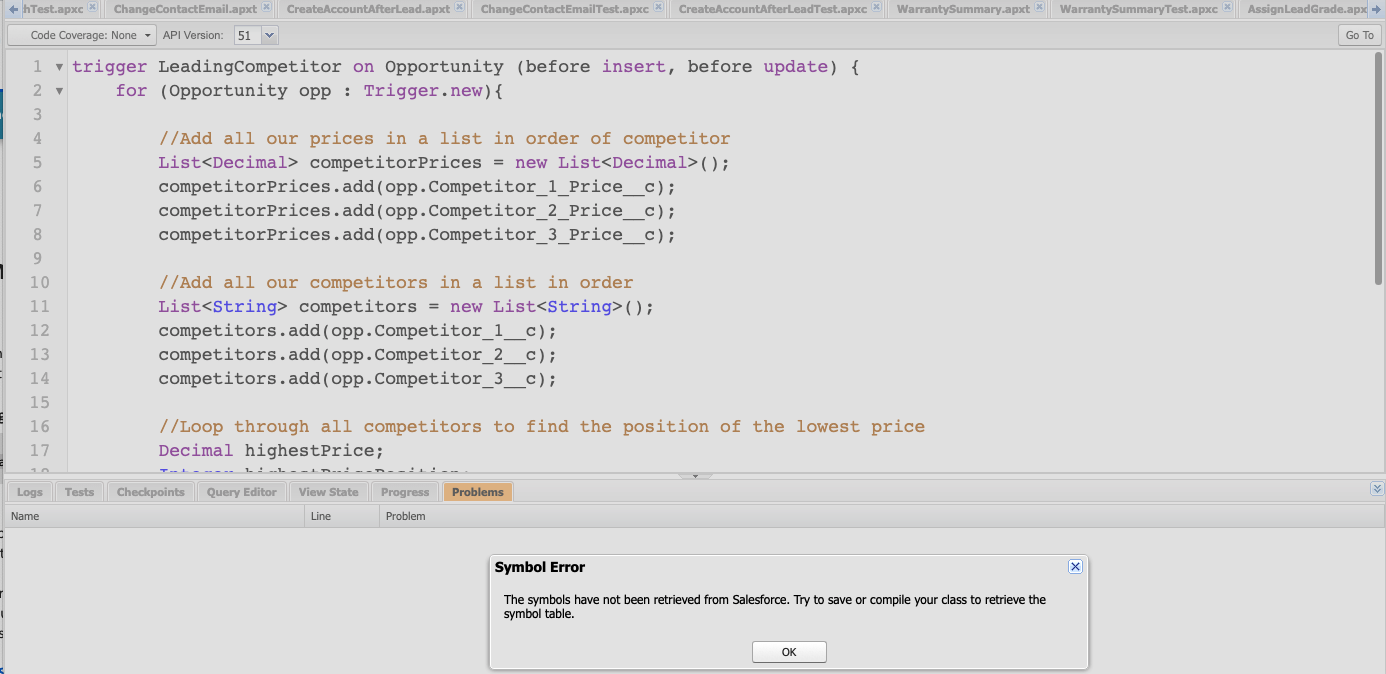The width and height of the screenshot is (1386, 674).
Task: Click the "symbols have not been retrieved" message
Action: [775, 607]
